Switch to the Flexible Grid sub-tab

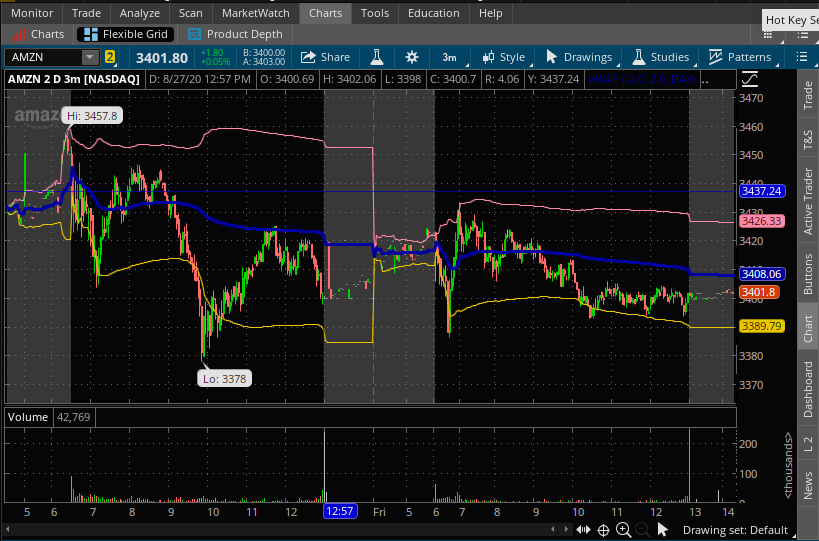[x=125, y=34]
